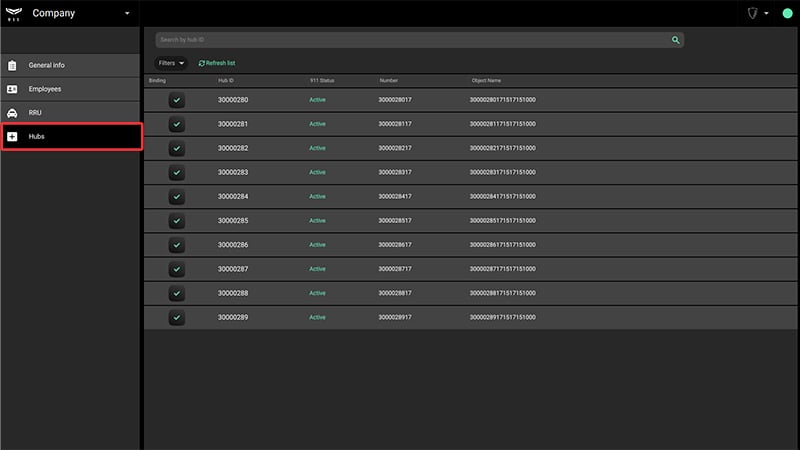The image size is (800, 450).
Task: Click Refresh list
Action: tap(217, 63)
